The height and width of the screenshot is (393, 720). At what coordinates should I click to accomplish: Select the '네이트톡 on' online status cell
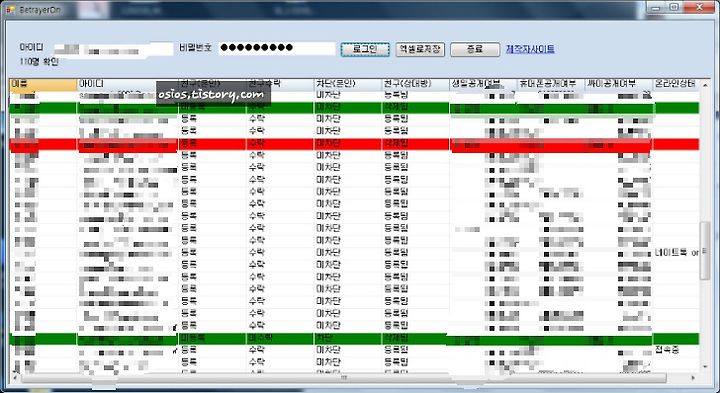point(676,253)
